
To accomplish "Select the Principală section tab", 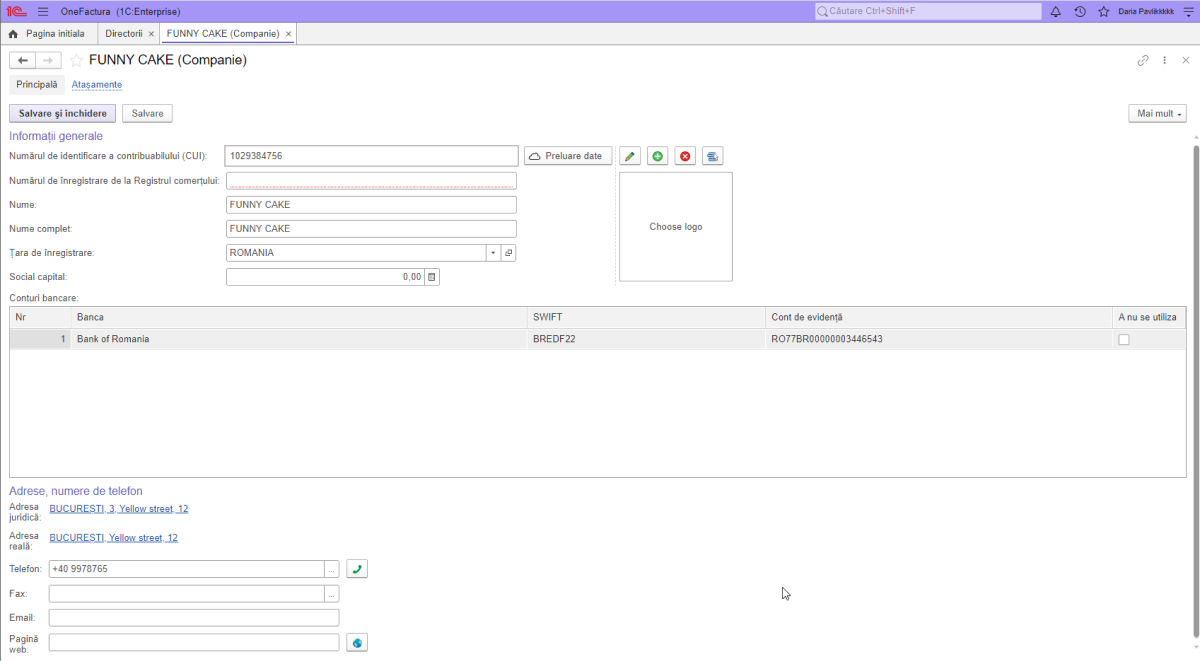I will (x=37, y=85).
